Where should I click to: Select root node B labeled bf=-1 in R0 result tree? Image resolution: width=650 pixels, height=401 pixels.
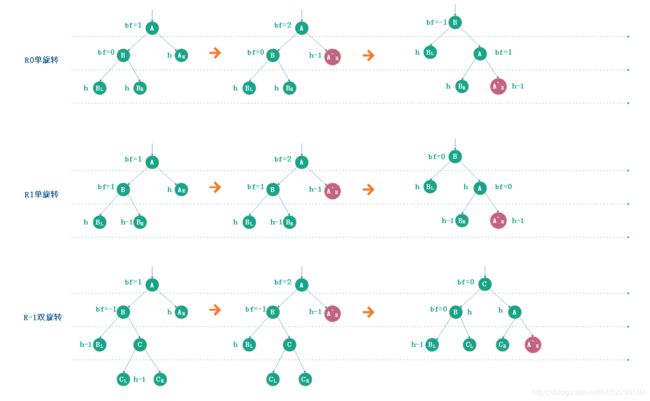455,22
